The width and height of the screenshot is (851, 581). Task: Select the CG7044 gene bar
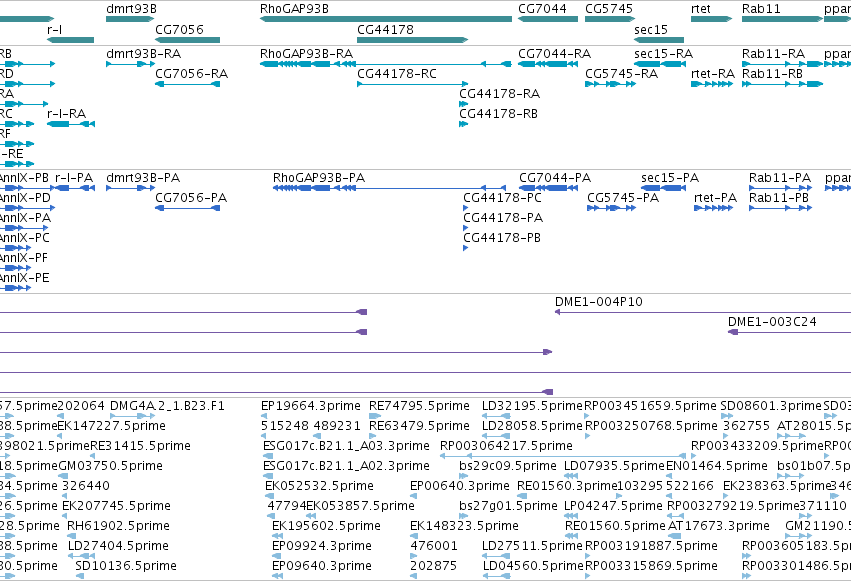[548, 19]
